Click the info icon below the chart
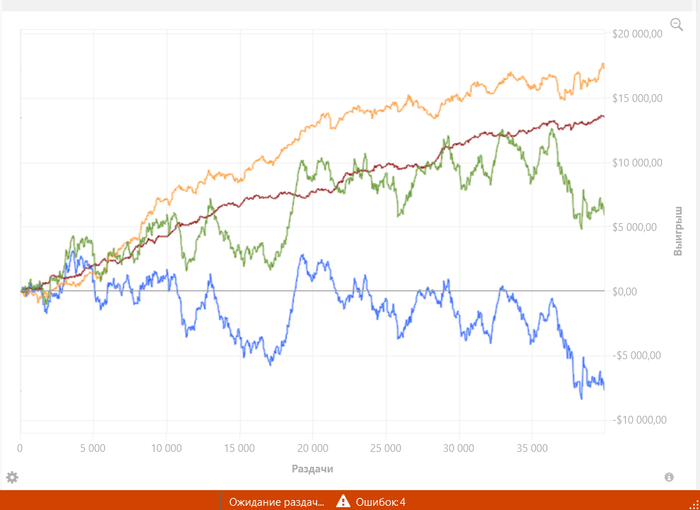The image size is (700, 510). click(669, 477)
